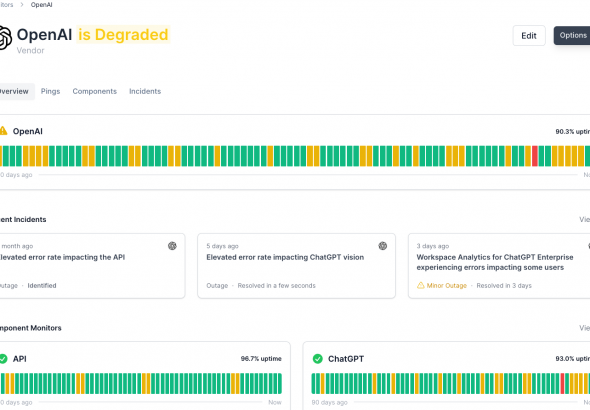Click the '90.3% uptime' value for OpenAI
The image size is (590, 410).
pyautogui.click(x=573, y=132)
